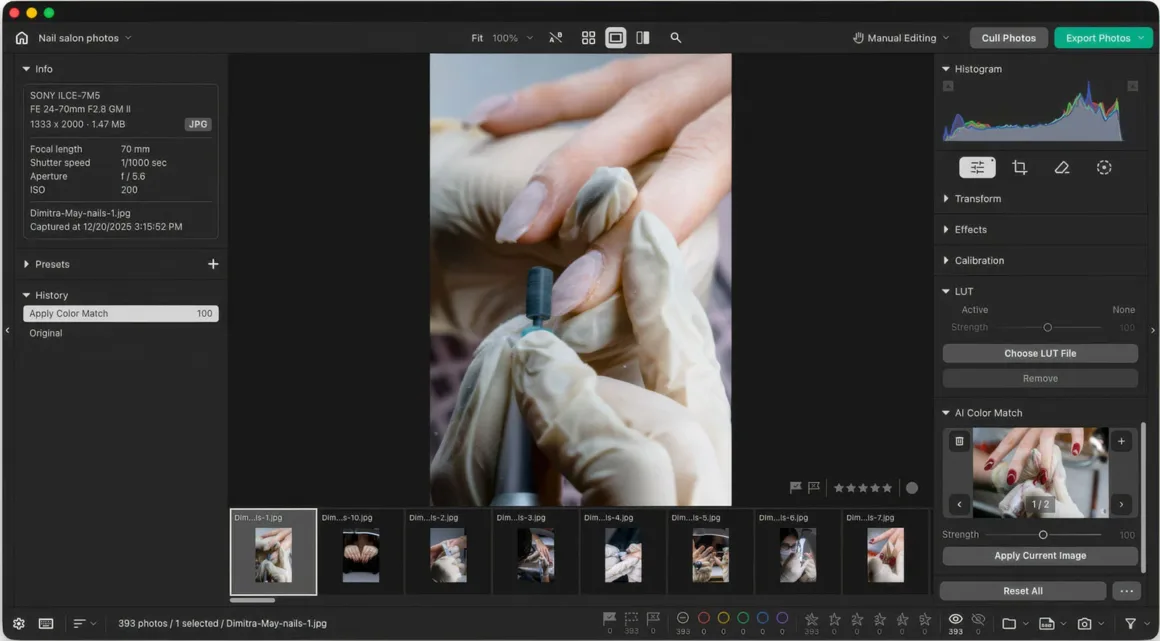Screen dimensions: 1160x641
Task: Expand the Presets panel
Action: (27, 264)
